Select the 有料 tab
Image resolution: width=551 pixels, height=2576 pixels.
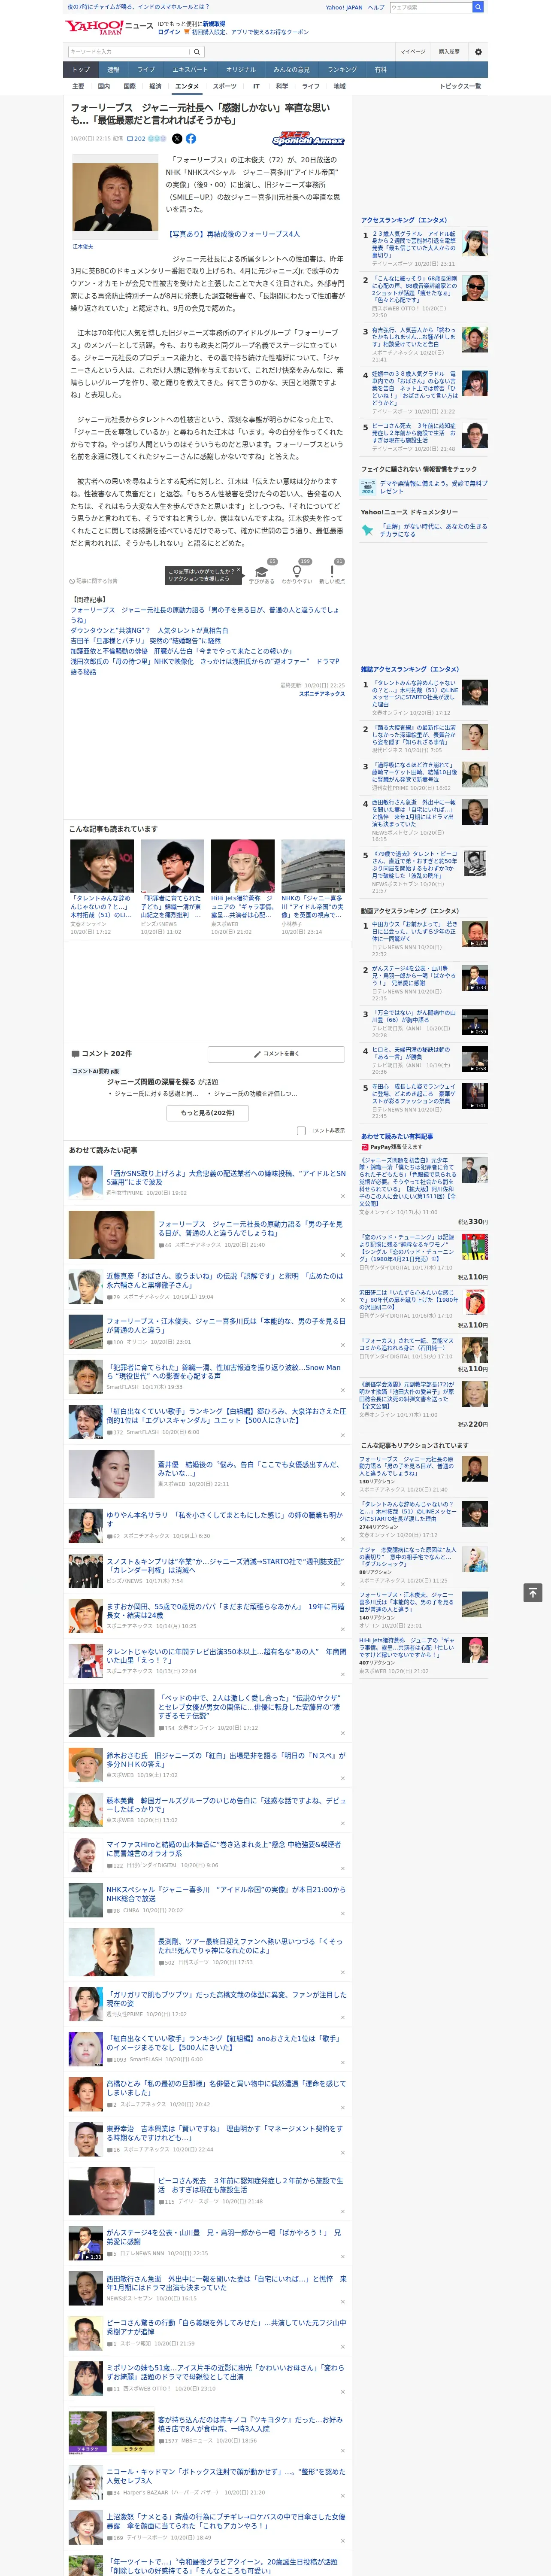point(380,70)
